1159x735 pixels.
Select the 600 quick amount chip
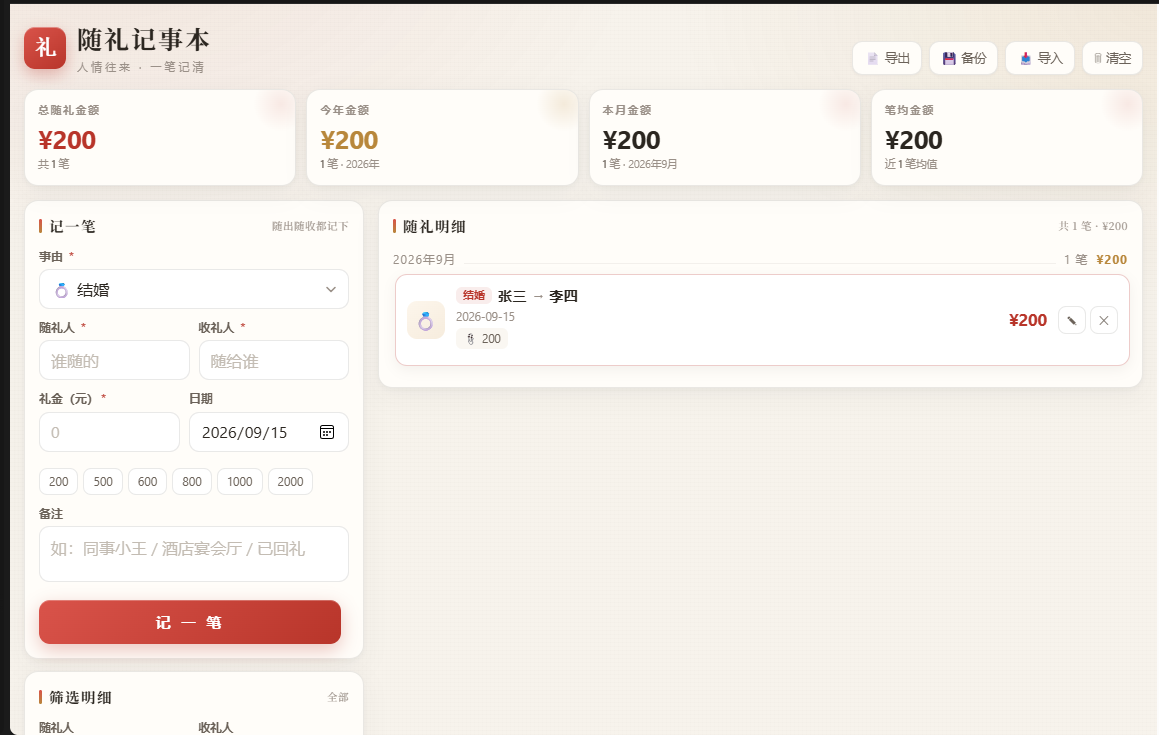point(148,481)
